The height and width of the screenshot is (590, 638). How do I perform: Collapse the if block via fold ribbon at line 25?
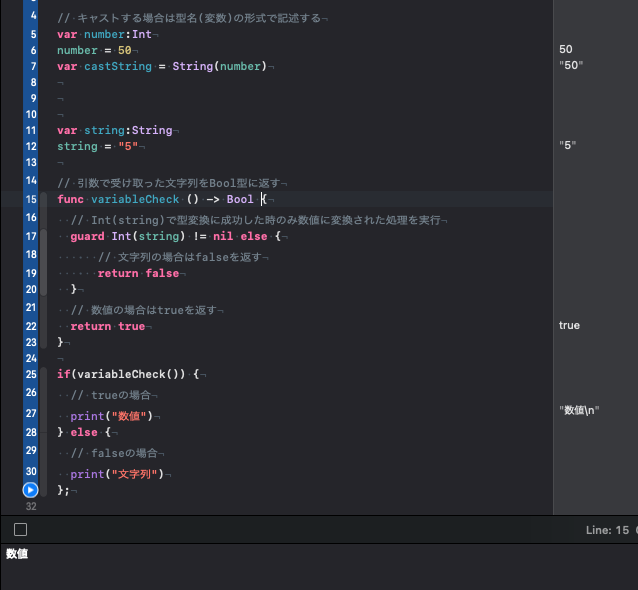(43, 432)
